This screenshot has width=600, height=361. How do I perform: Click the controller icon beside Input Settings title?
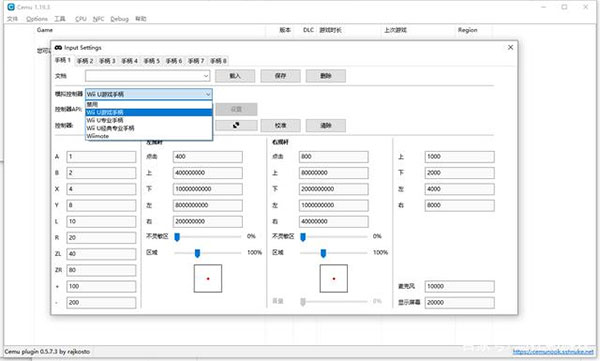58,47
